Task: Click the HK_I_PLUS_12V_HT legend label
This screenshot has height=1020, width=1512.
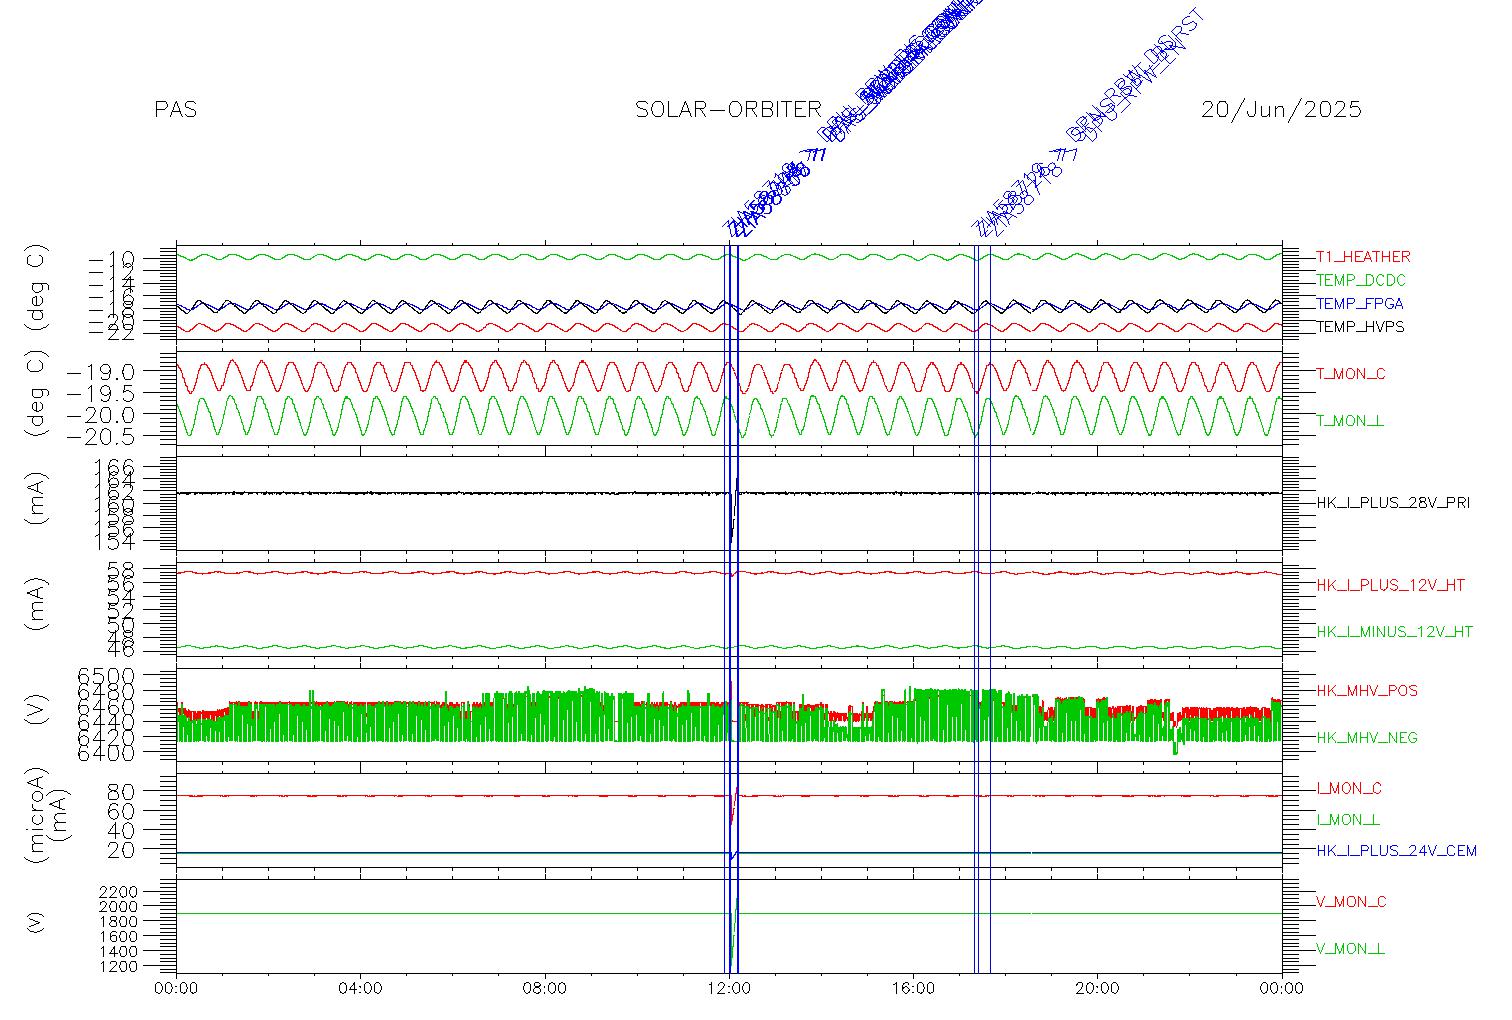Action: point(1390,585)
